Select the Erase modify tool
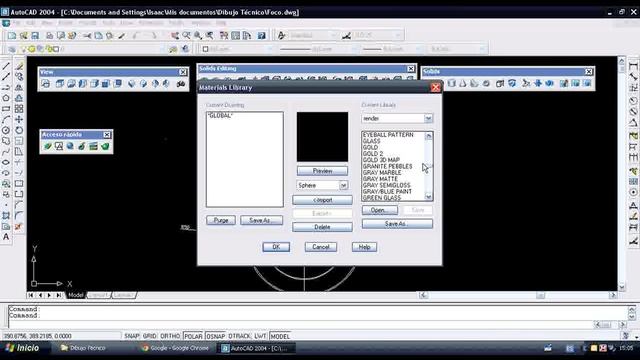Viewport: 640px width, 360px height. (19, 66)
